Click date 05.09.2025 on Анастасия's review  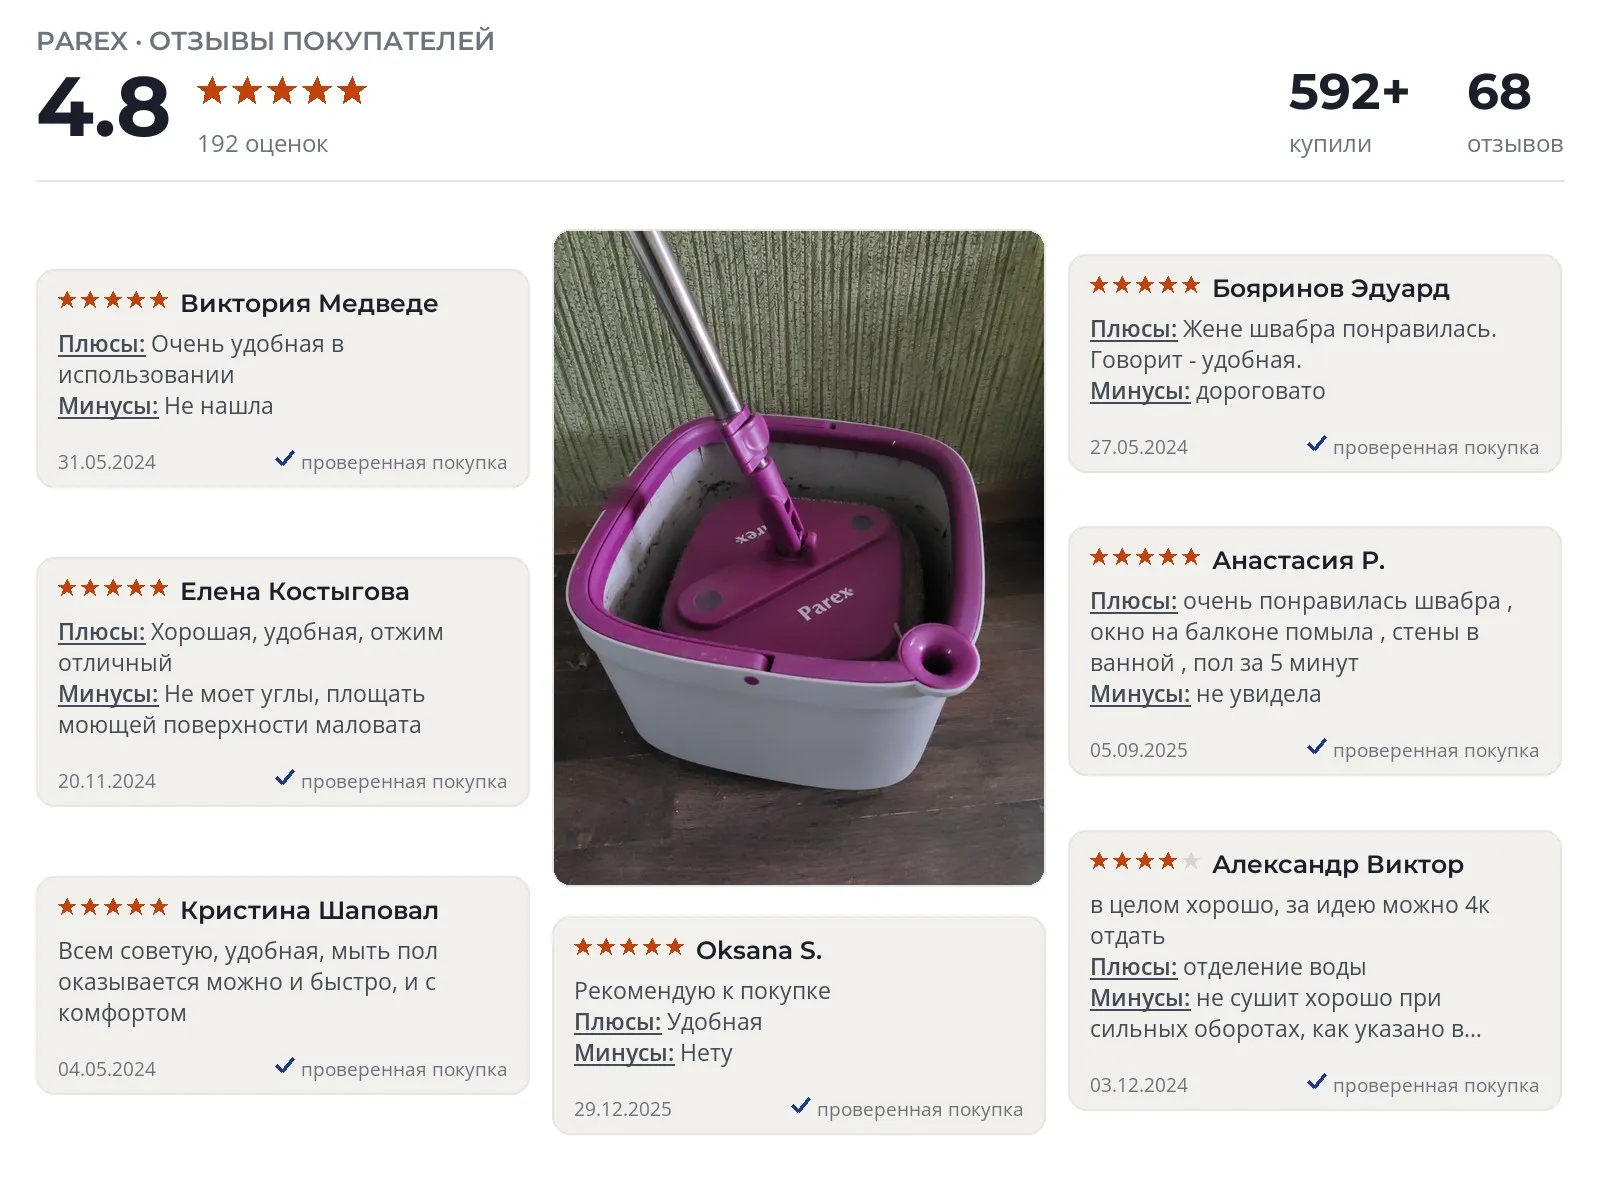[1139, 750]
